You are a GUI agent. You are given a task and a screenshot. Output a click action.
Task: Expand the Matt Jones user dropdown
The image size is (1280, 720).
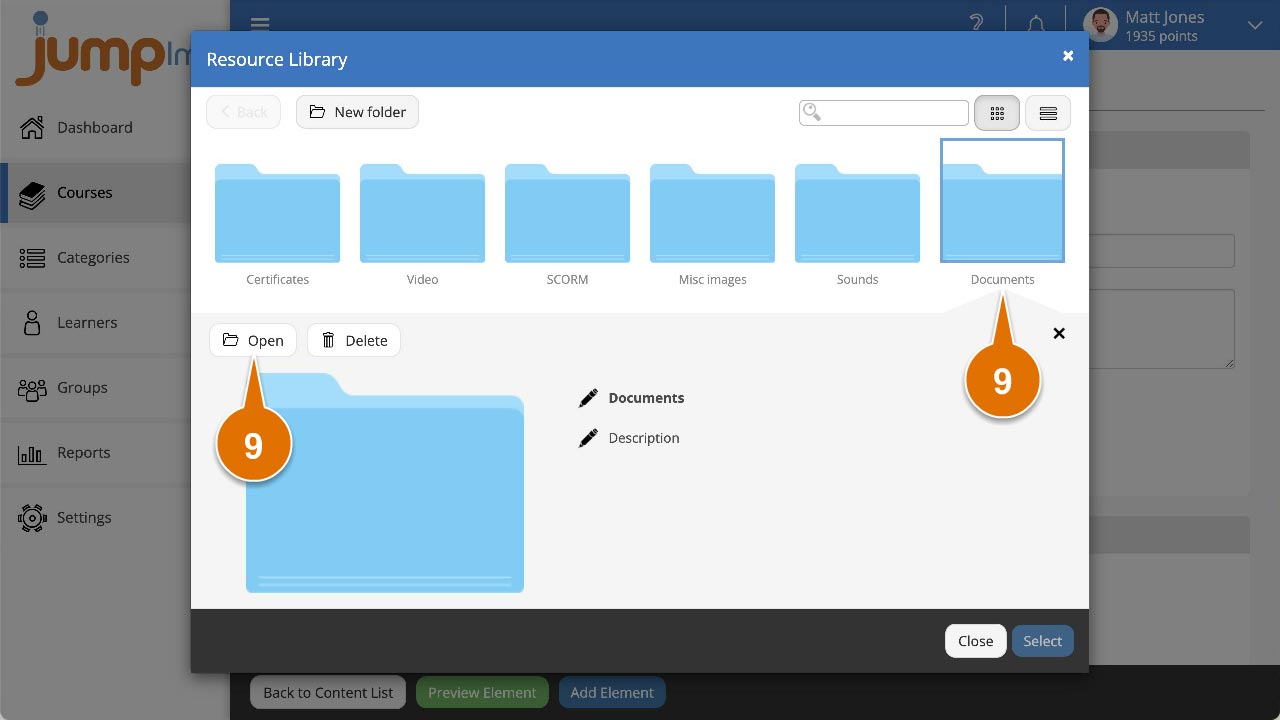pyautogui.click(x=1254, y=25)
